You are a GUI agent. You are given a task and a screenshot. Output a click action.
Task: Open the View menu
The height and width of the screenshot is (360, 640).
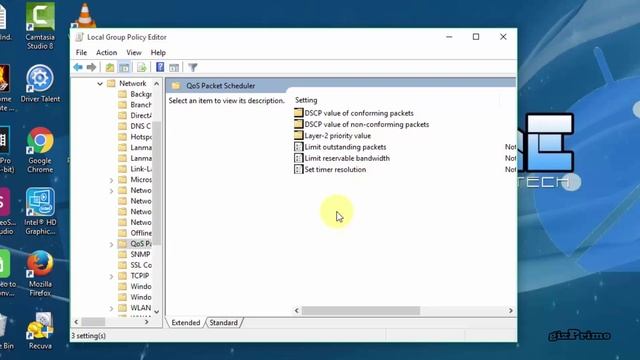click(x=133, y=53)
